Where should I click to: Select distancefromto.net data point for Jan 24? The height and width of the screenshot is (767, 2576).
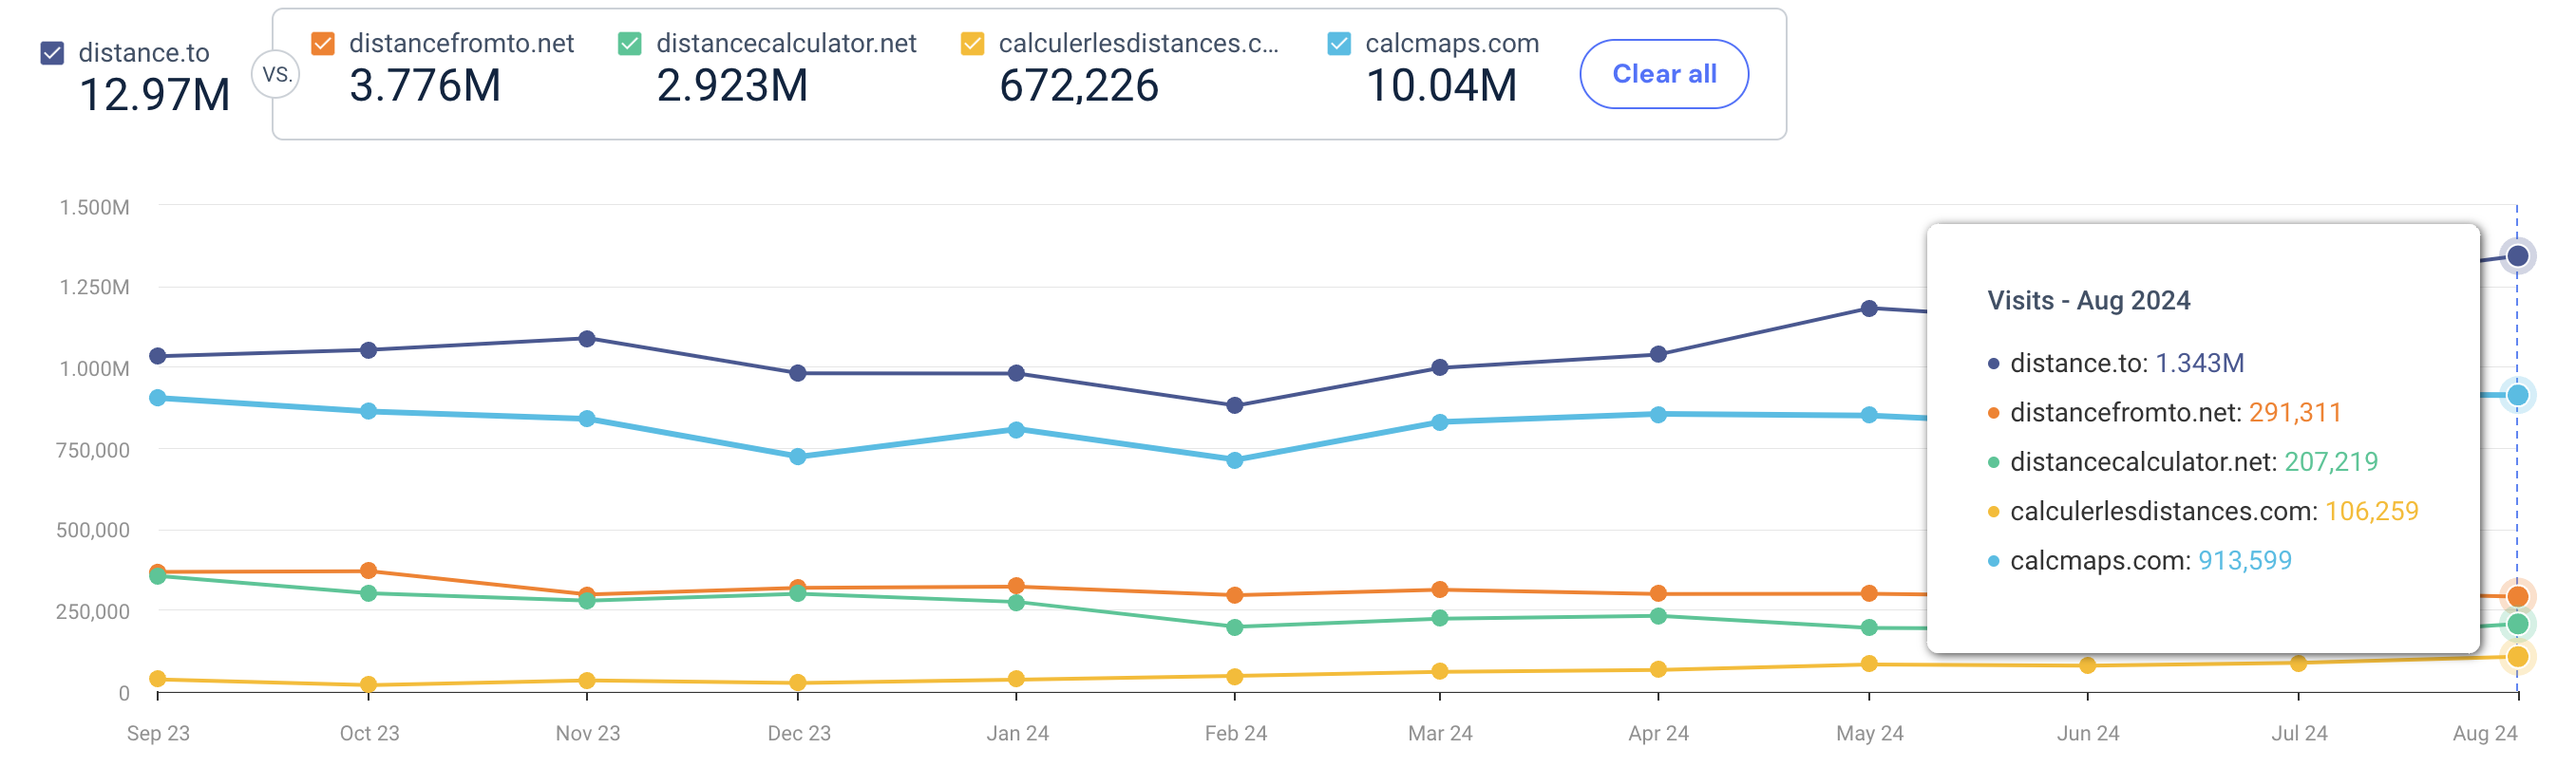pyautogui.click(x=1016, y=586)
